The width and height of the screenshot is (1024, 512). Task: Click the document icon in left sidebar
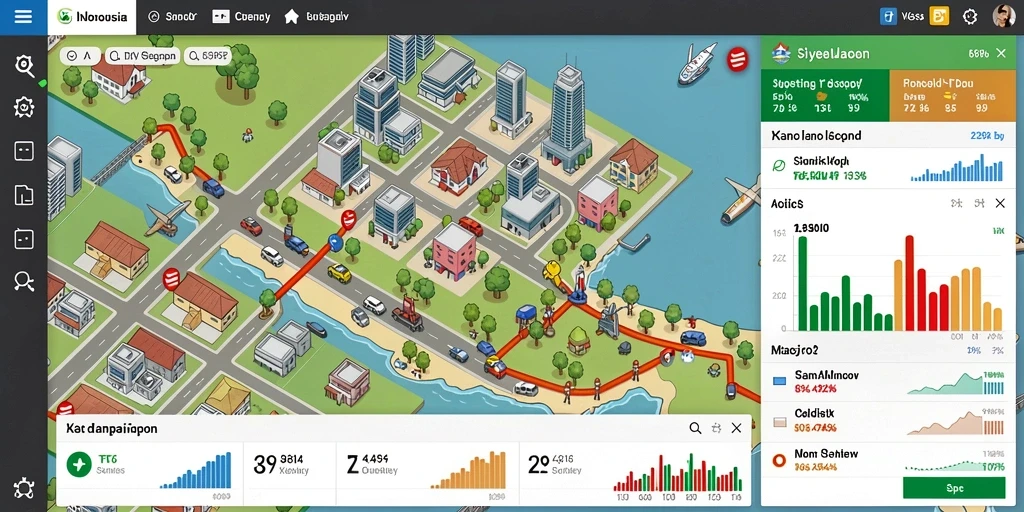point(24,195)
